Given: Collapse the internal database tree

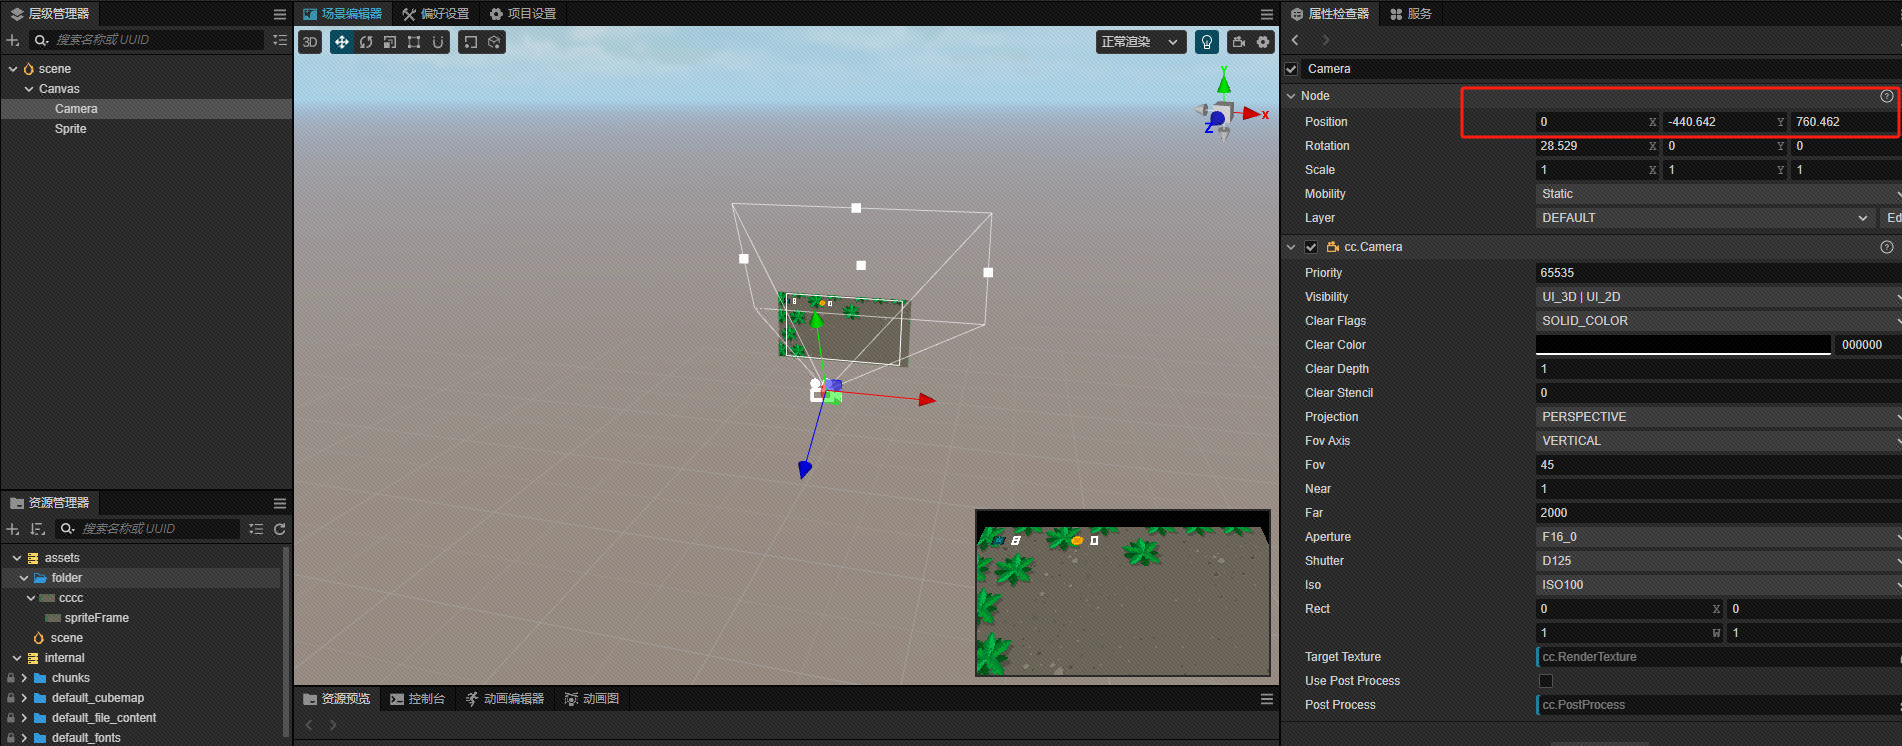Looking at the screenshot, I should click(x=17, y=658).
